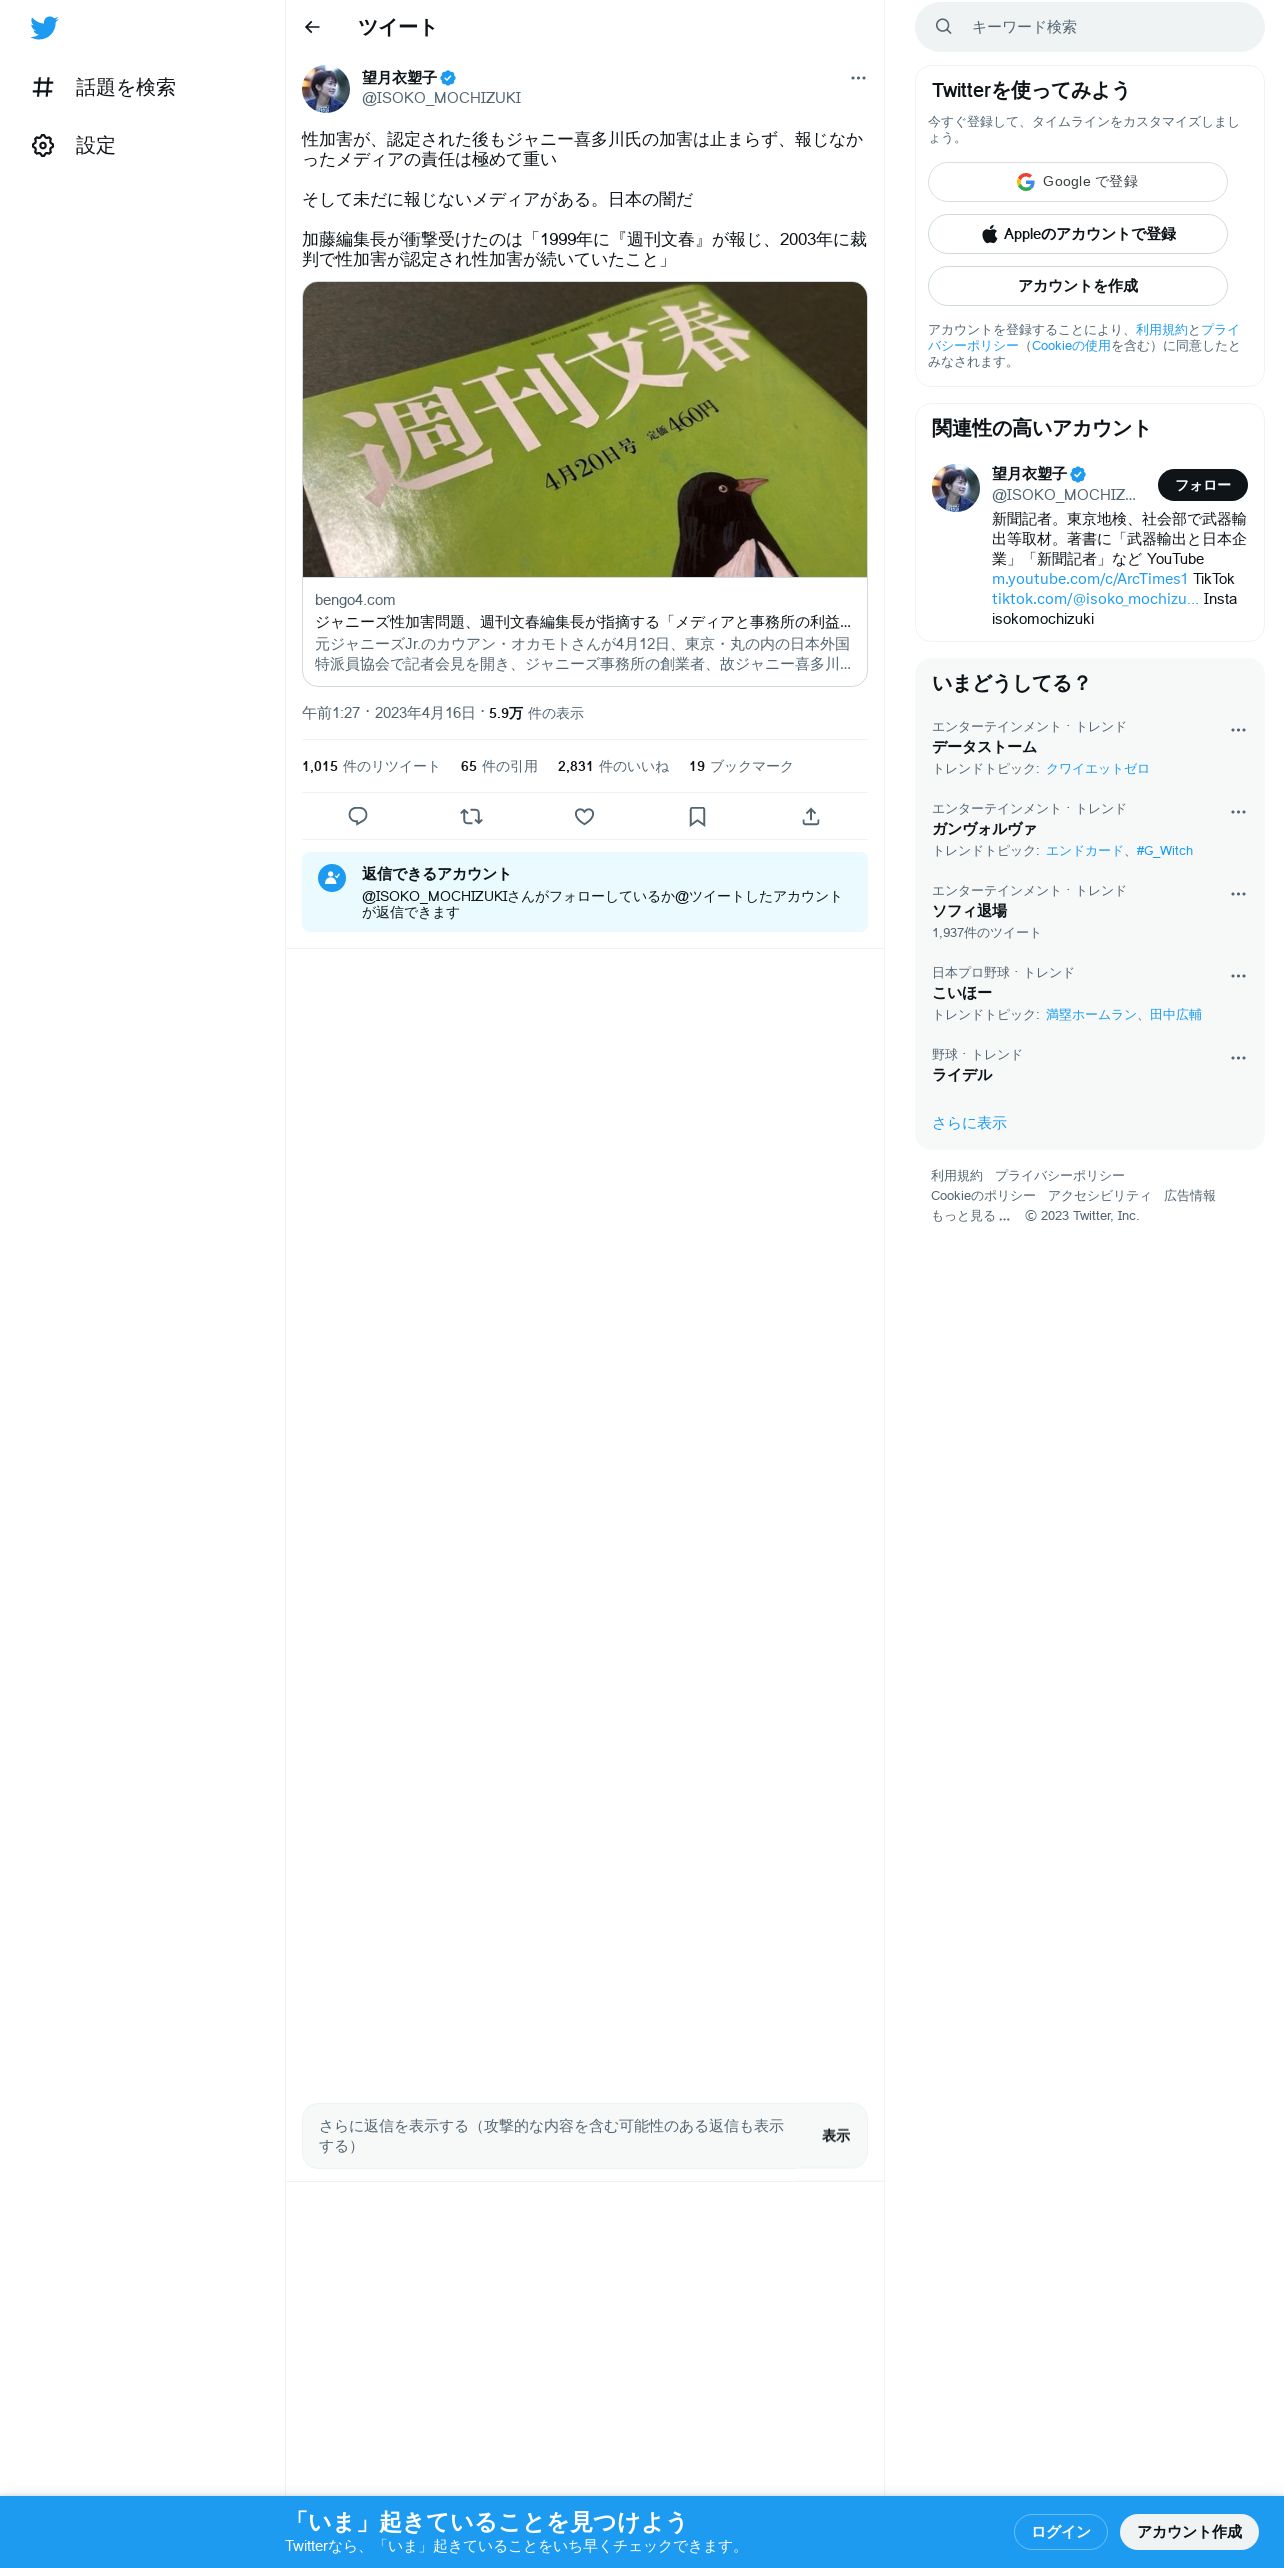The height and width of the screenshot is (2568, 1284).
Task: Open the Cookieの使用 link
Action: (1071, 346)
